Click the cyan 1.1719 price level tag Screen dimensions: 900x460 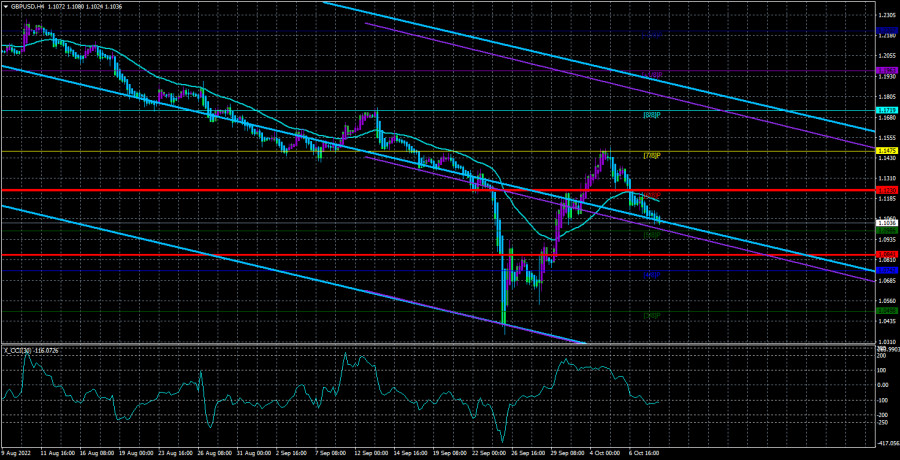[x=886, y=110]
